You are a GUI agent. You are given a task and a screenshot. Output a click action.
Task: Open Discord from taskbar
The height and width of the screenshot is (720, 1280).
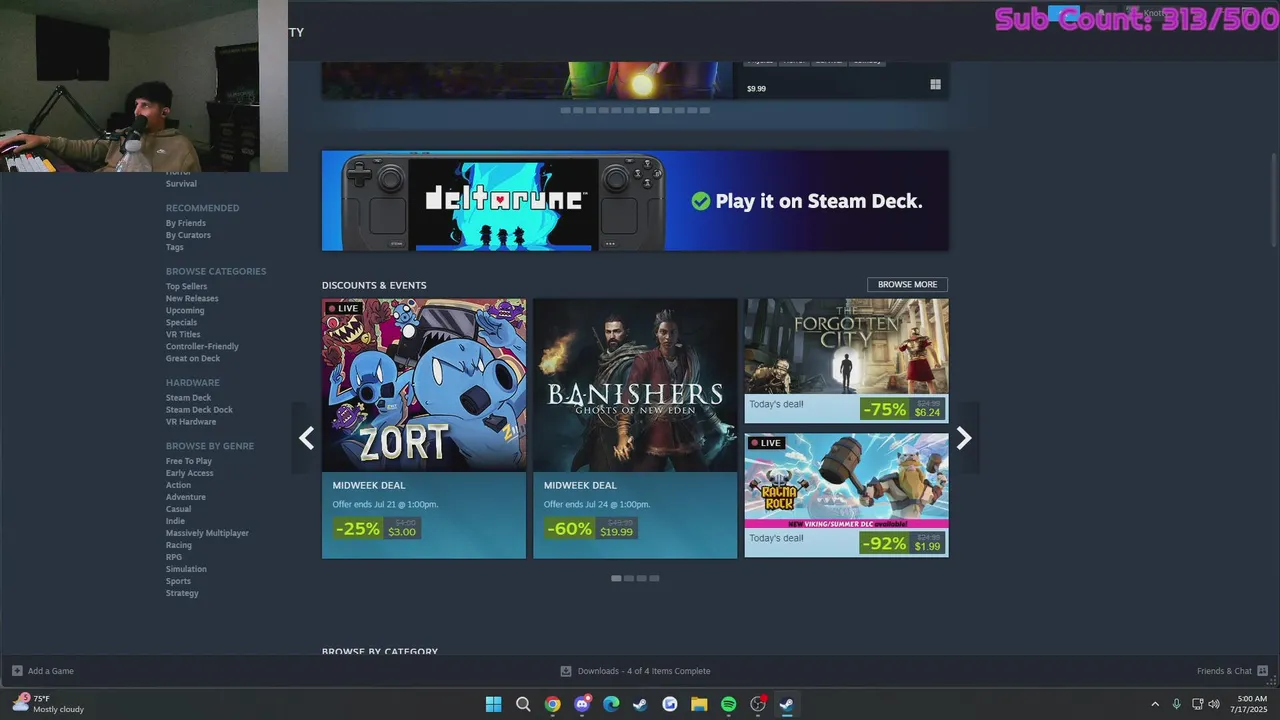pos(582,704)
